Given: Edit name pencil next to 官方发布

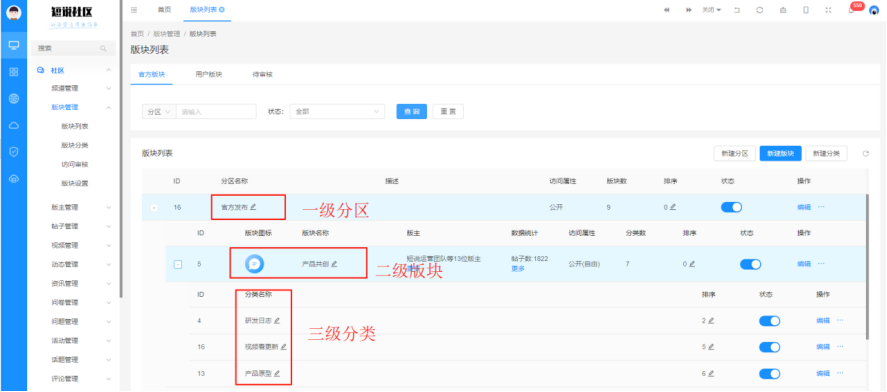Looking at the screenshot, I should pos(253,207).
